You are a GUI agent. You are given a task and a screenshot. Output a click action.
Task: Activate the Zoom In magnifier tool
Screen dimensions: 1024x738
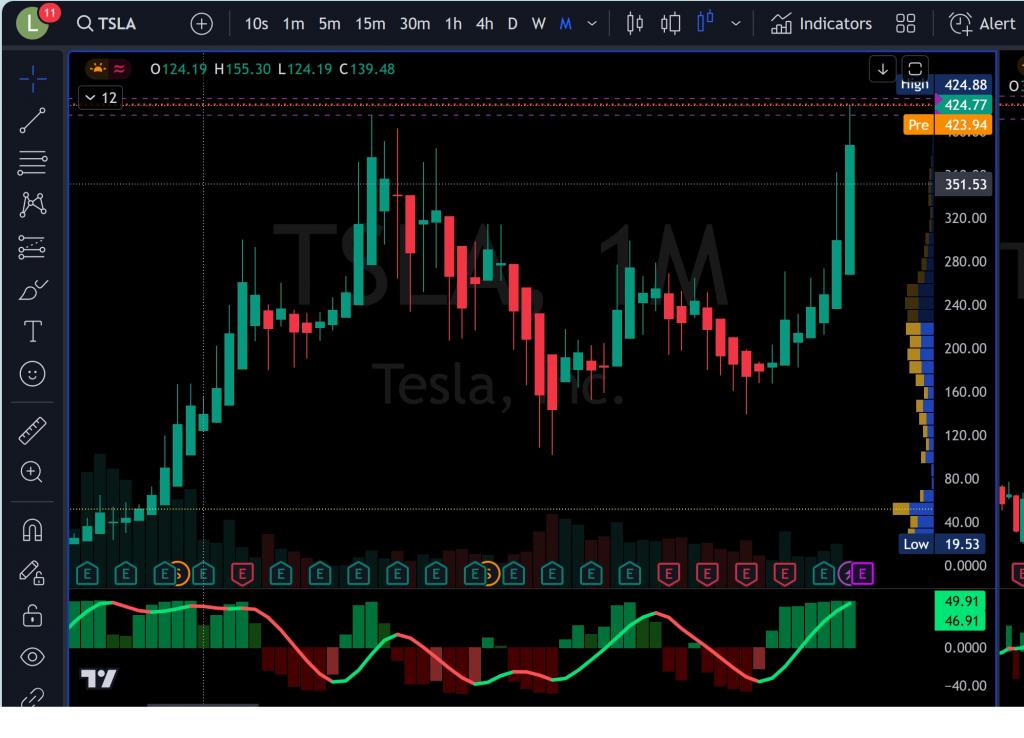(x=31, y=472)
